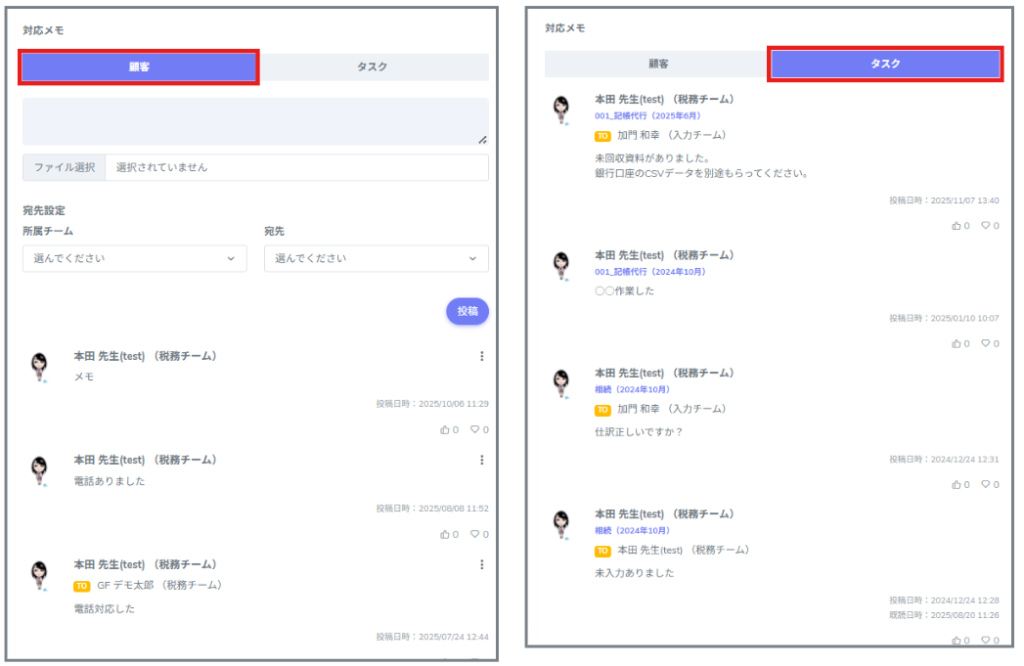The width and height of the screenshot is (1024, 666).
Task: Click the memo text input area
Action: point(255,121)
